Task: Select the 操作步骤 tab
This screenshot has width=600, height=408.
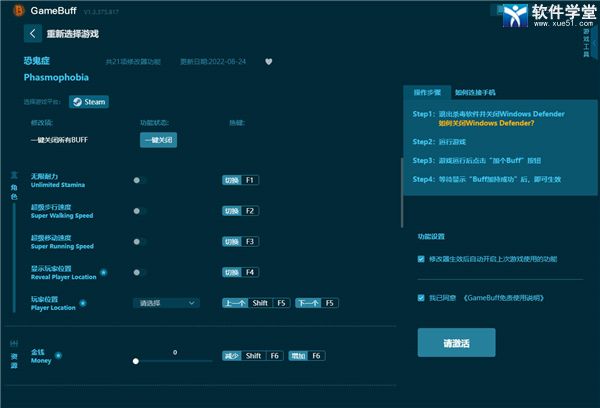Action: [427, 92]
